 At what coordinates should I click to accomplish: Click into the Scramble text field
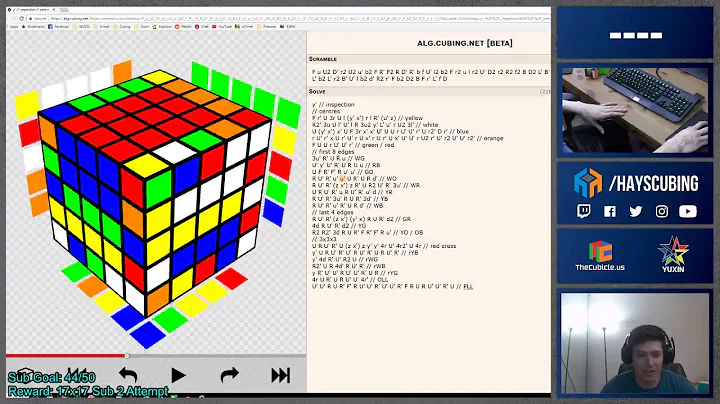(x=430, y=75)
